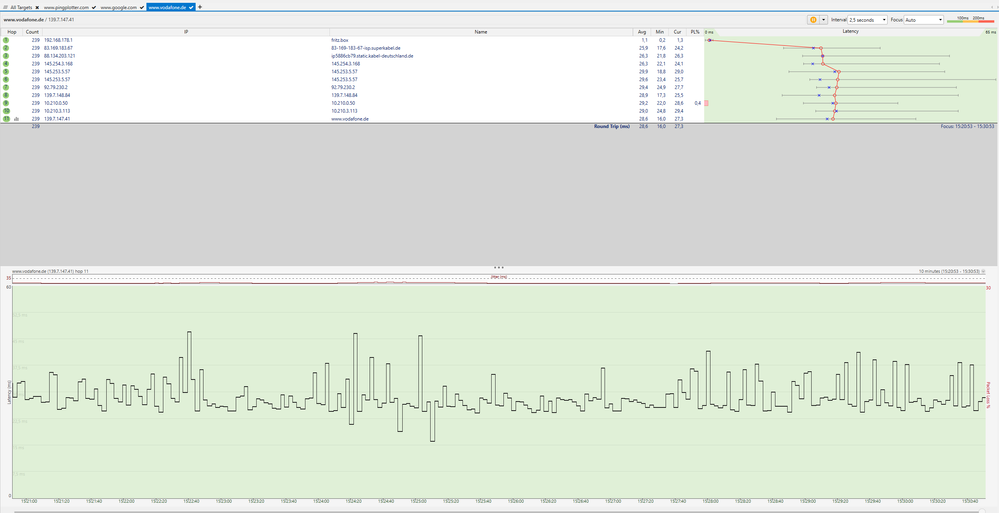
Task: Click the checkmark icon on www.google.com tab
Action: click(x=141, y=7)
